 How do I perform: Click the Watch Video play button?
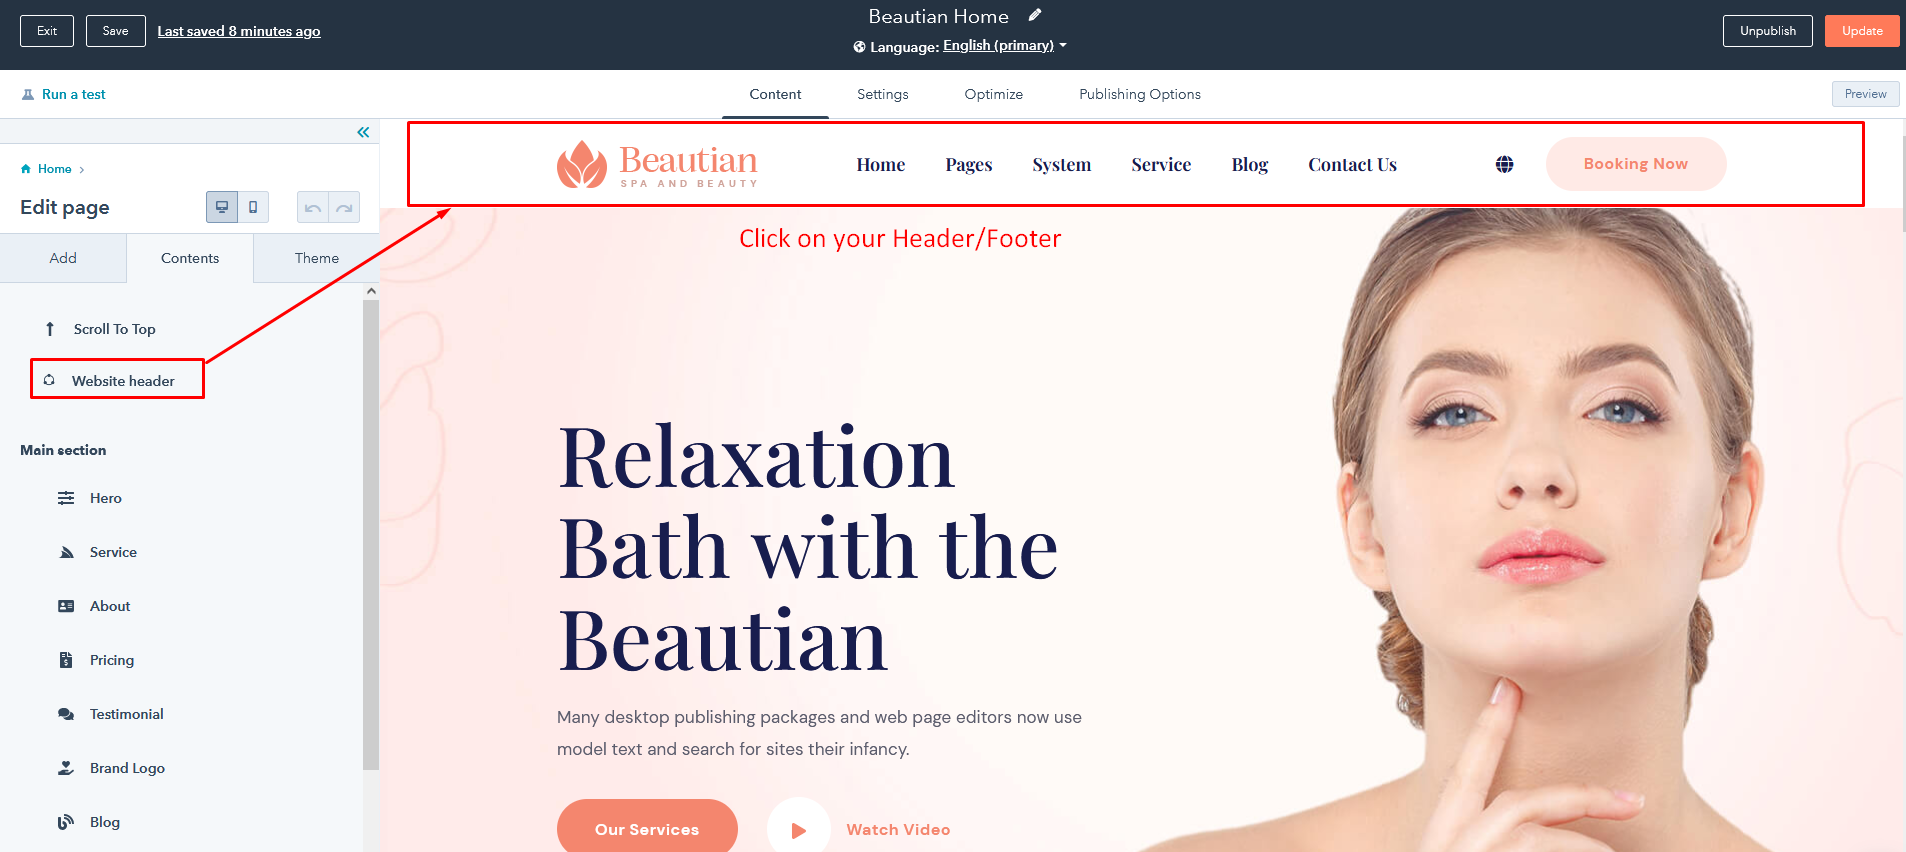click(799, 829)
